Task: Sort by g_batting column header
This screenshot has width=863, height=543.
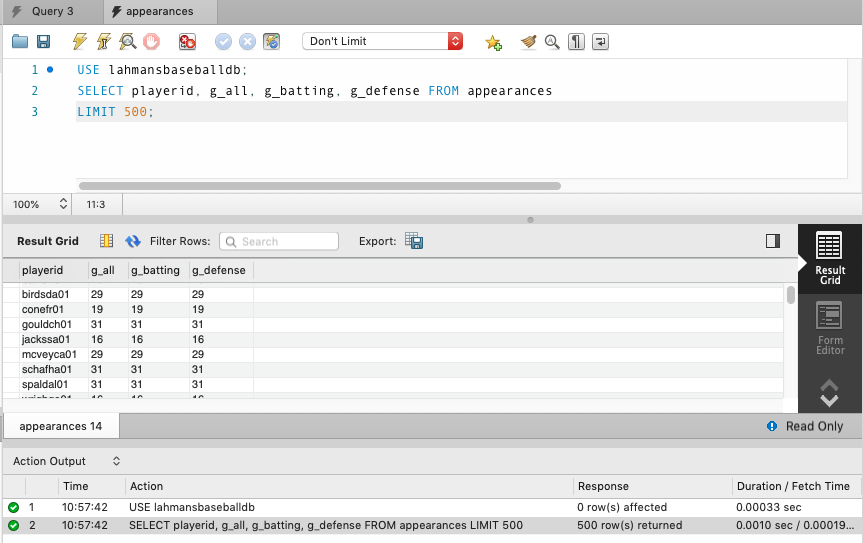Action: point(159,270)
